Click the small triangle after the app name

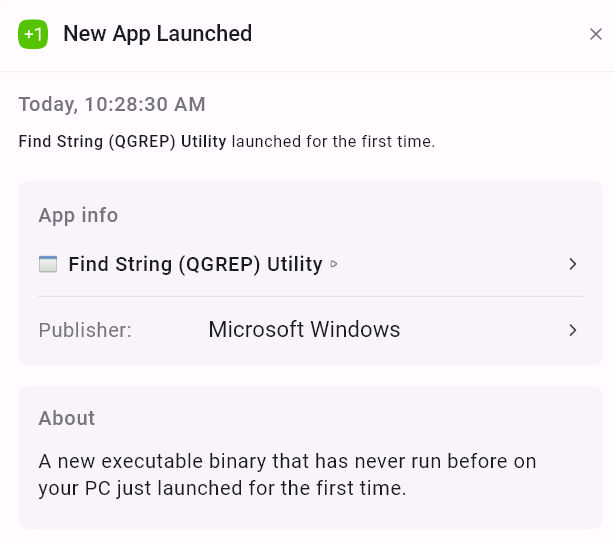(x=334, y=265)
